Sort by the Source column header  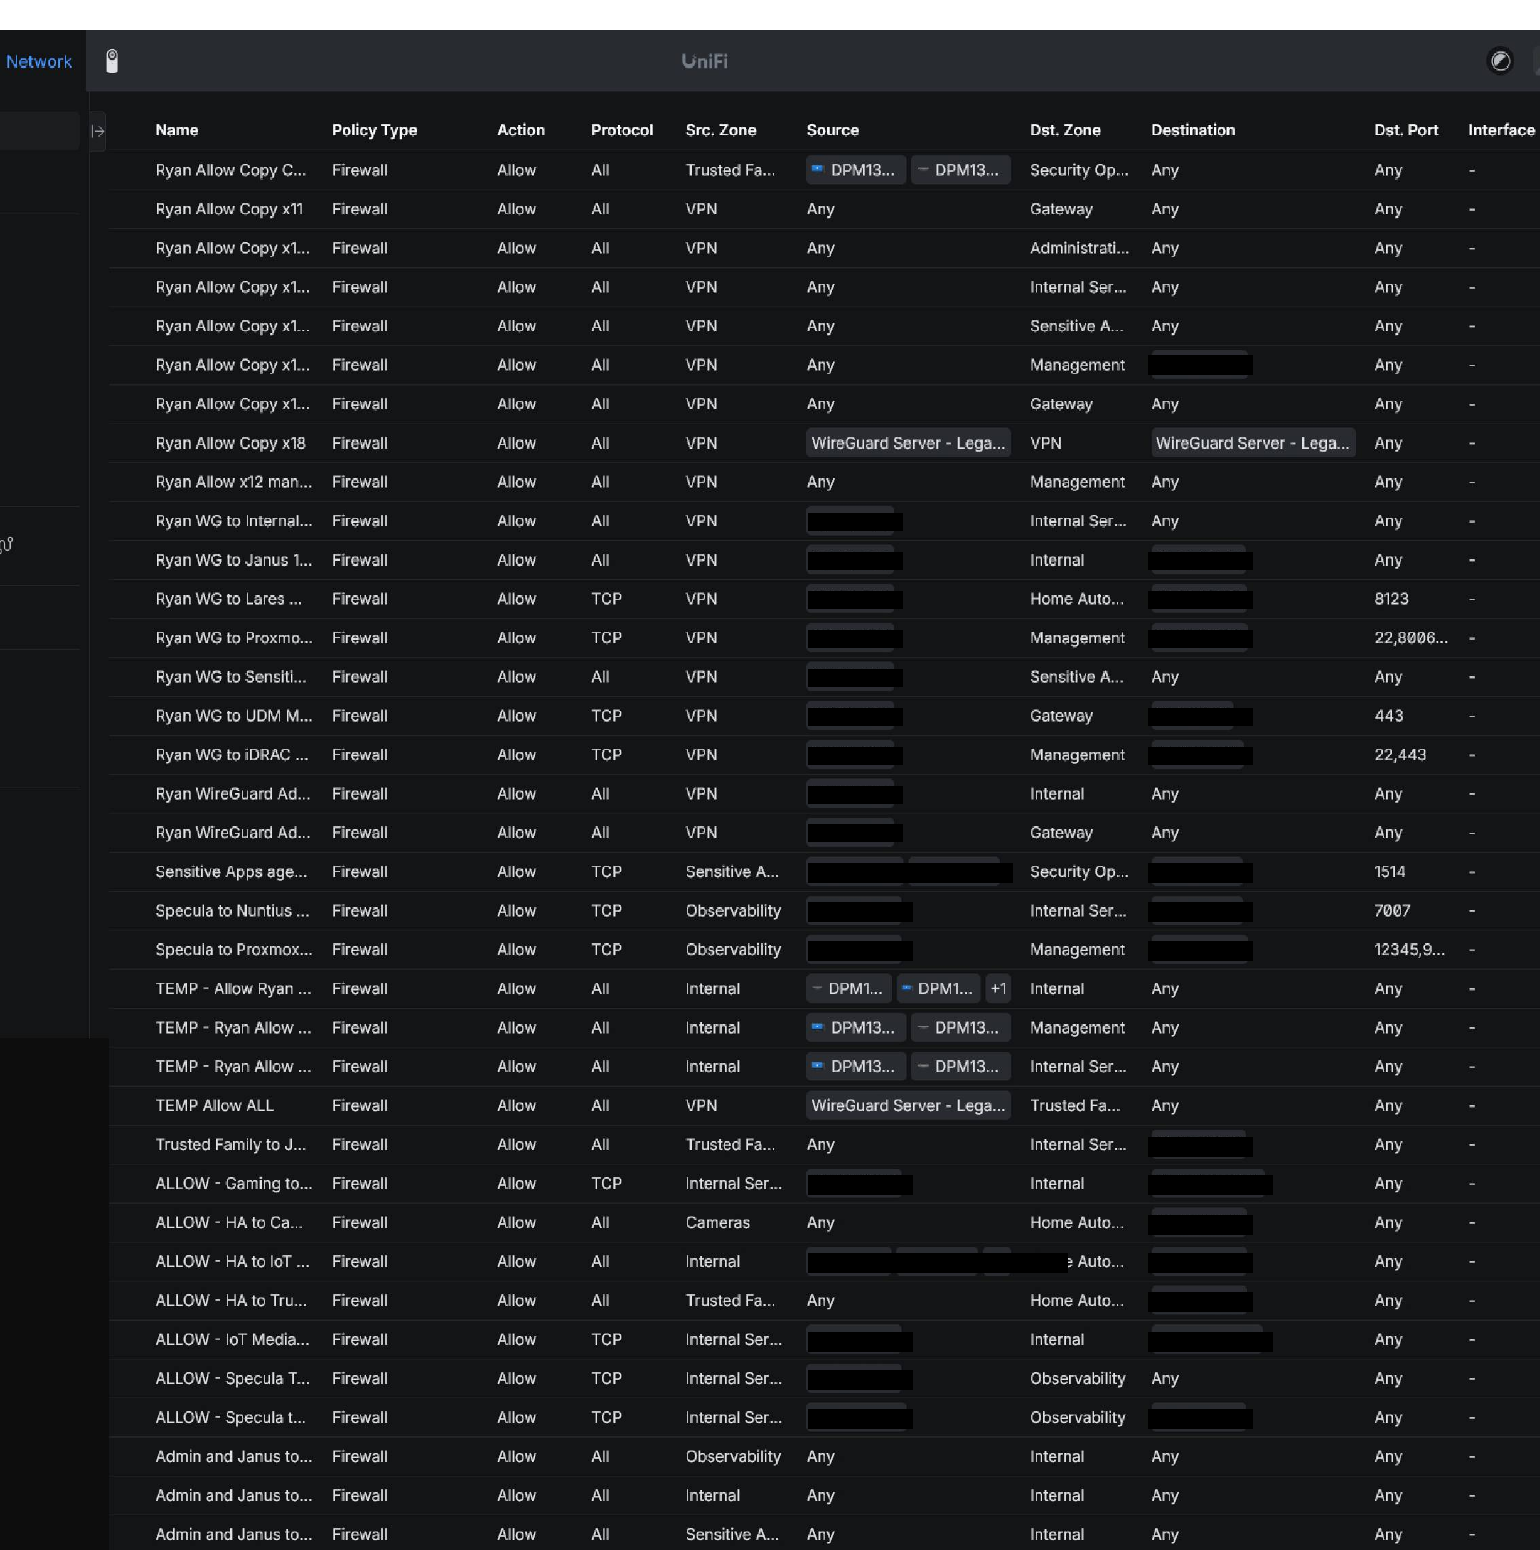[833, 130]
